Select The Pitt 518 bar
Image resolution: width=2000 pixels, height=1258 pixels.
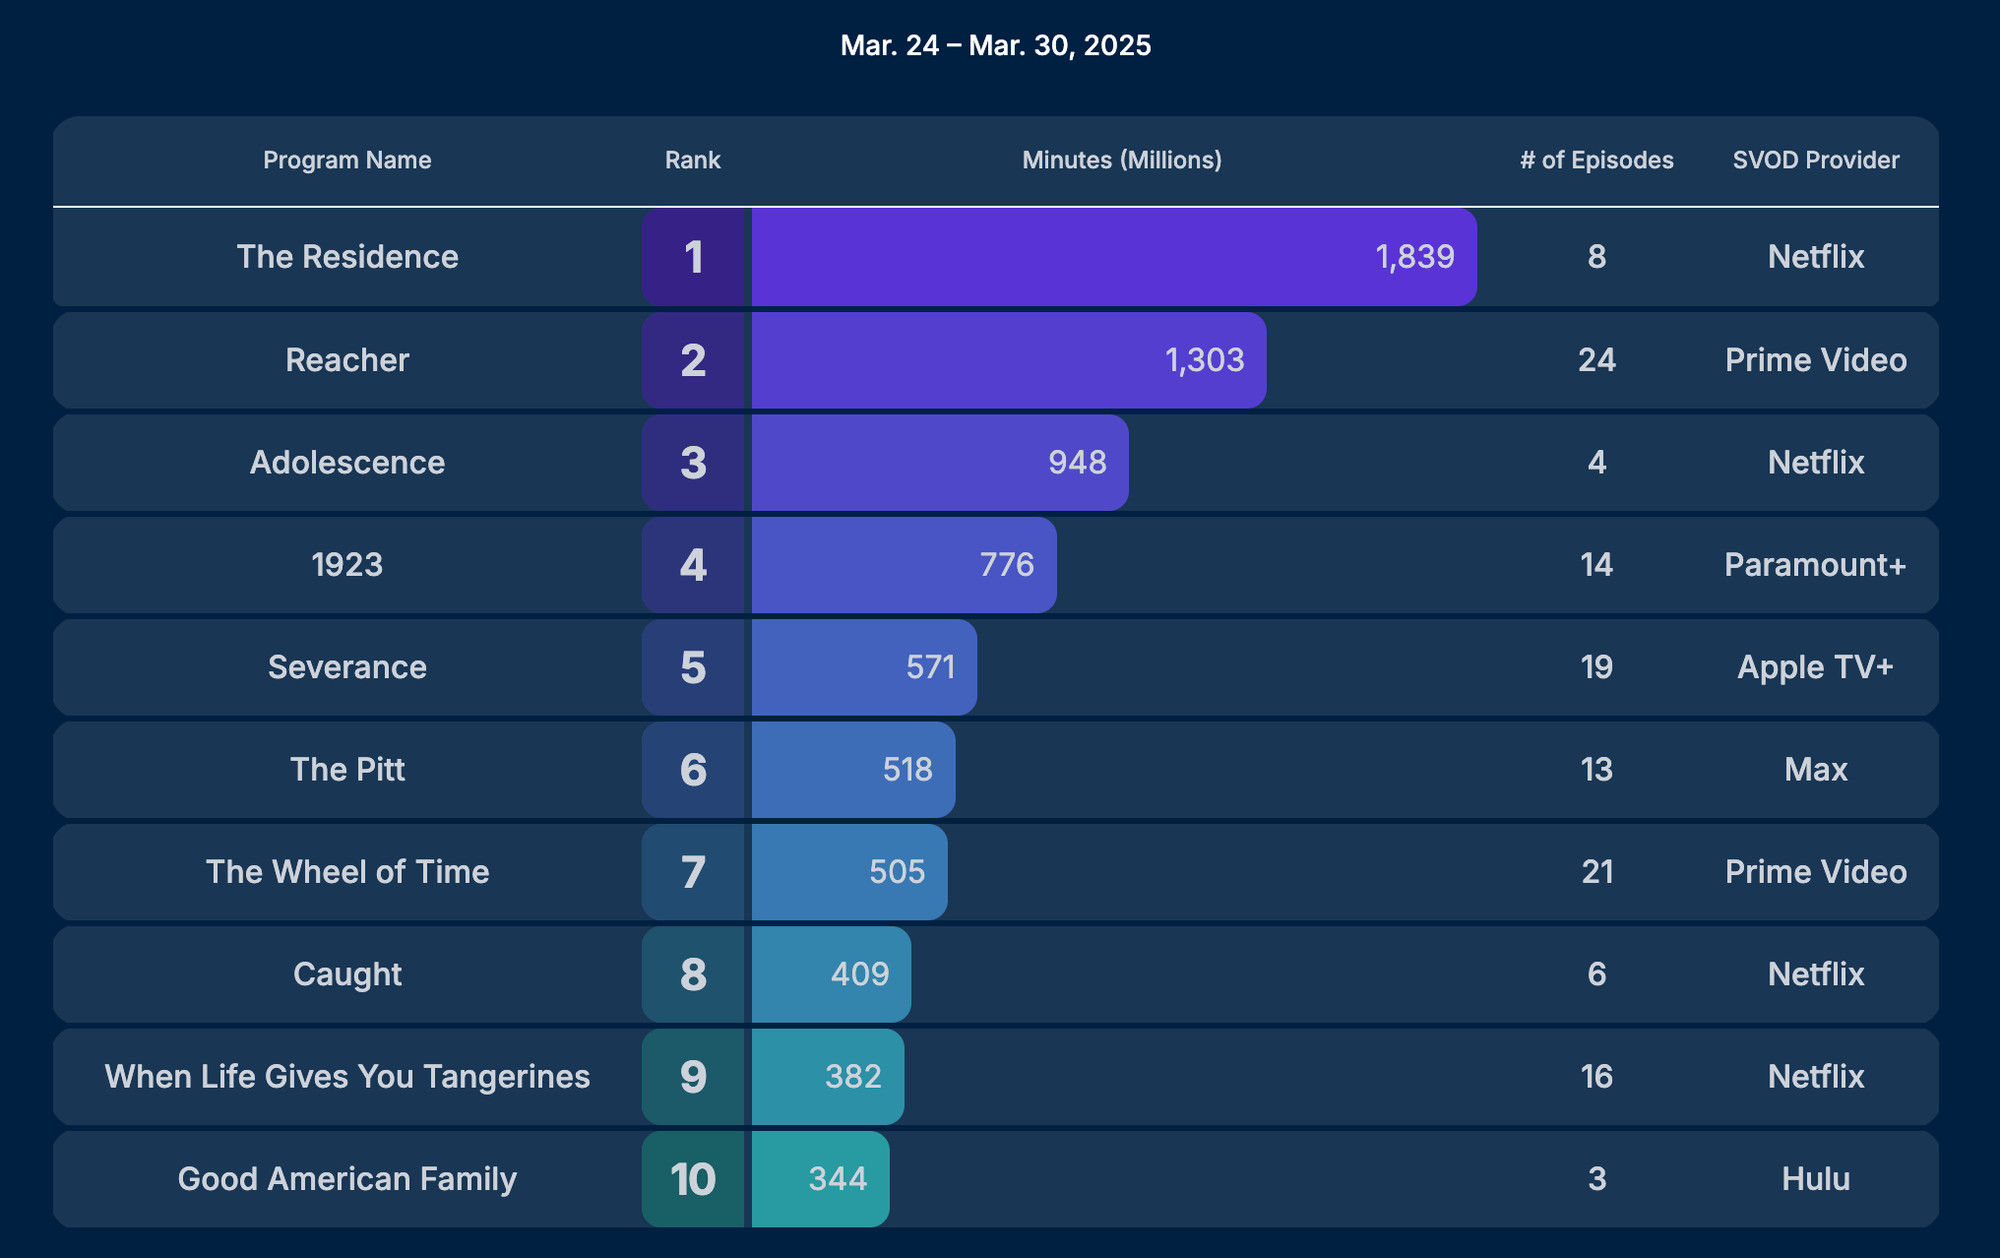tap(853, 770)
